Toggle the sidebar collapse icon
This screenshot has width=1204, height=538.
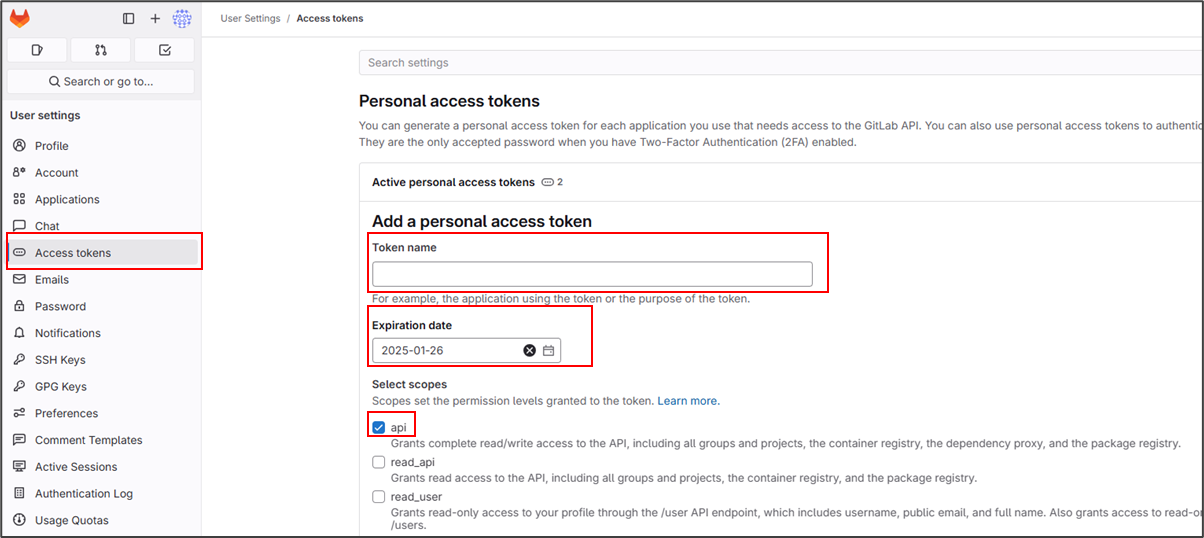pos(128,18)
